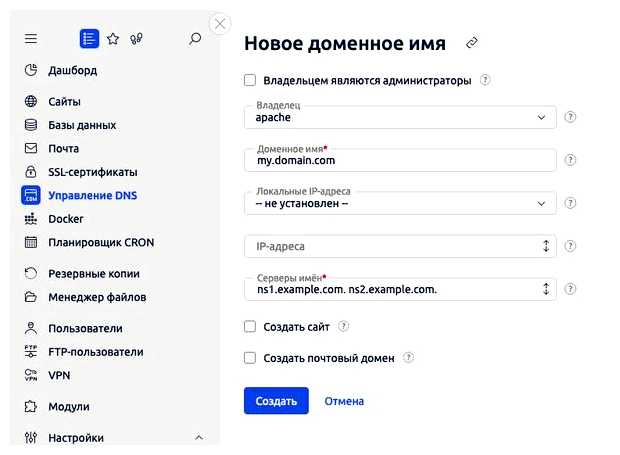
Task: Open help for Серверы имён field
Action: coord(570,289)
